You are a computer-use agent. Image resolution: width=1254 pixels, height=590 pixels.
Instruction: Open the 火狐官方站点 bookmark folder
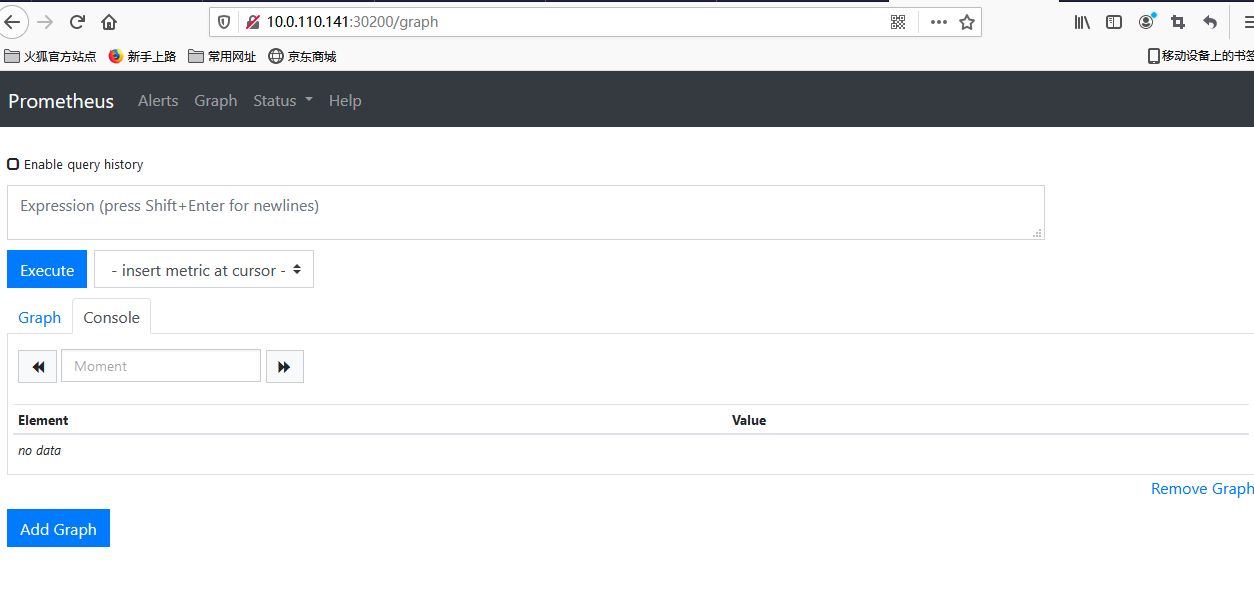pos(50,56)
